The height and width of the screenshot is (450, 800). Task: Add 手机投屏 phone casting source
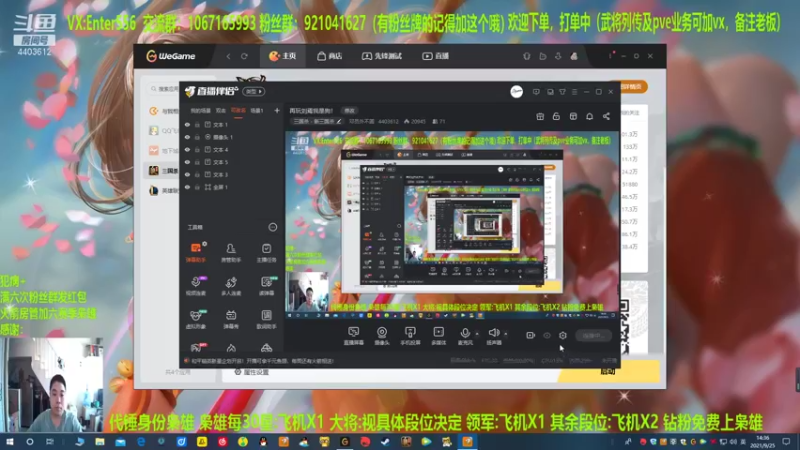point(410,336)
